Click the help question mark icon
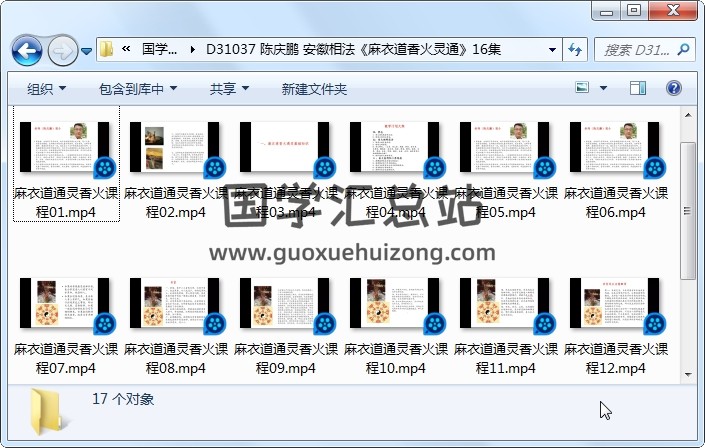705x448 pixels. 673,89
